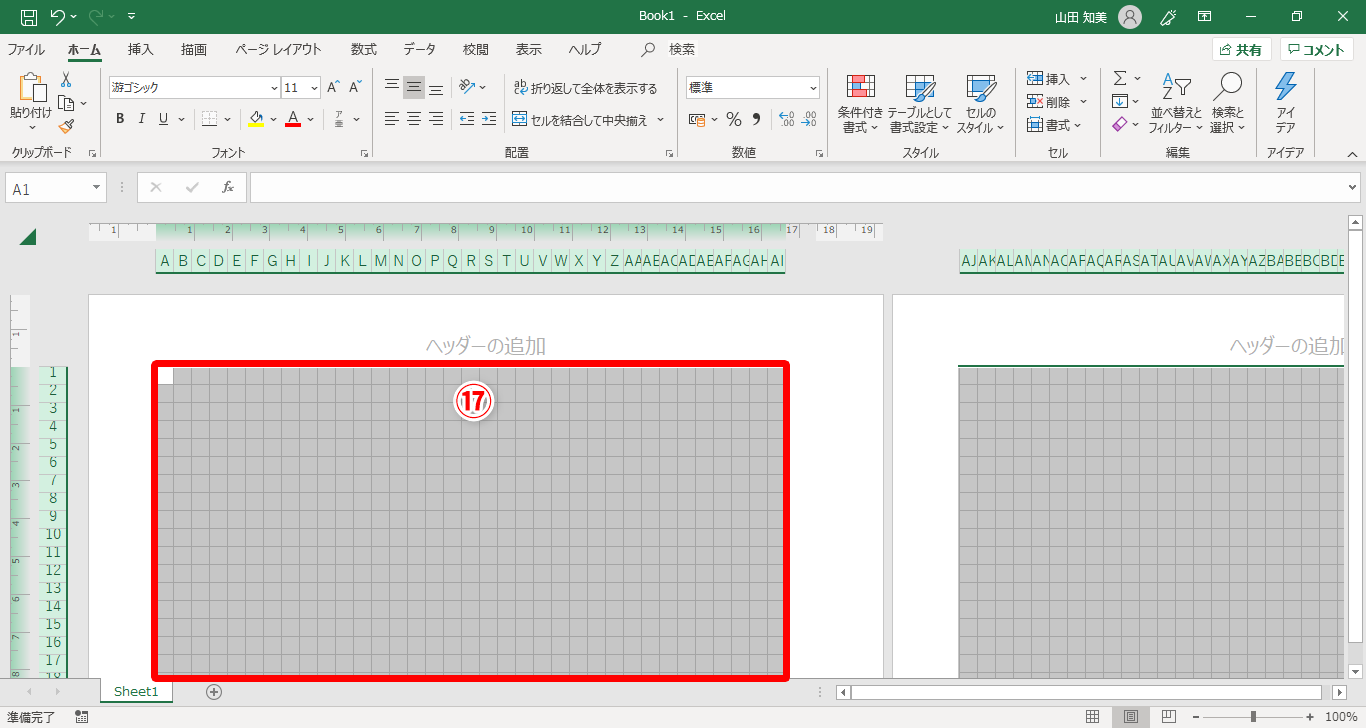Click the Borders icon

coord(210,119)
